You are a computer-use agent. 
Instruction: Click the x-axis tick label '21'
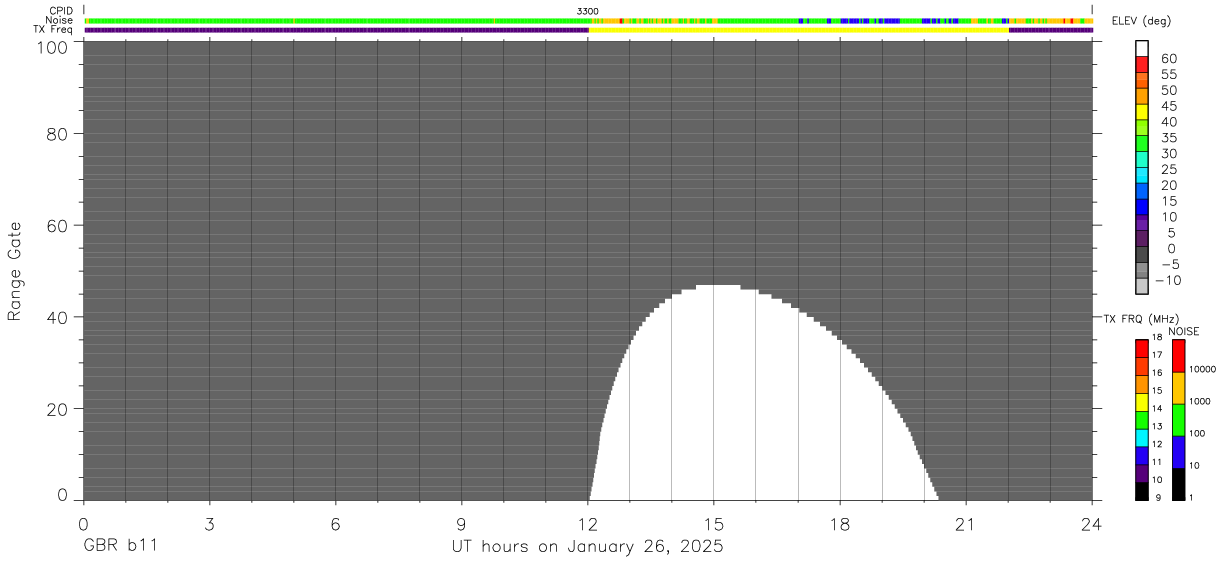coord(966,523)
